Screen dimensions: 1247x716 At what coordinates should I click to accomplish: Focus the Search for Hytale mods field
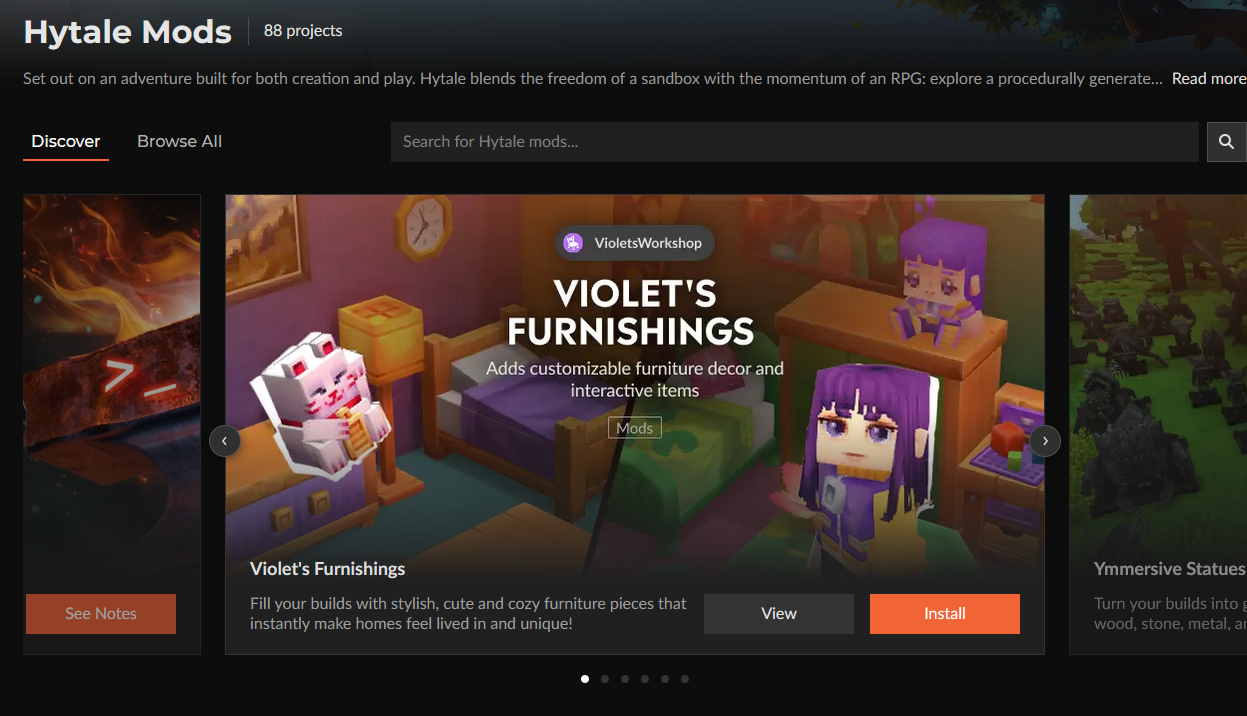tap(795, 142)
